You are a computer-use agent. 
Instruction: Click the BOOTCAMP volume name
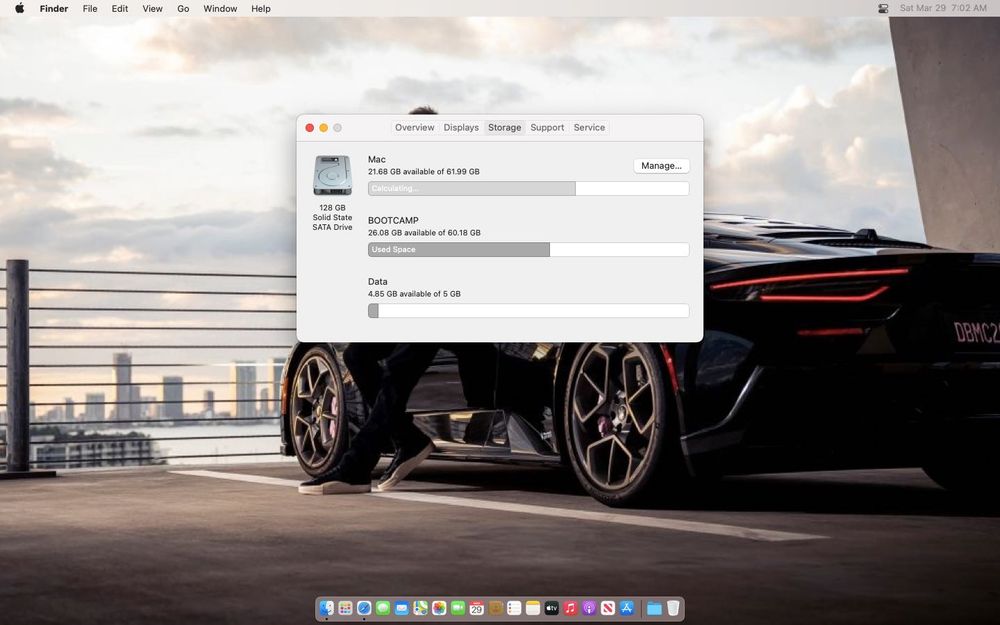pyautogui.click(x=393, y=221)
